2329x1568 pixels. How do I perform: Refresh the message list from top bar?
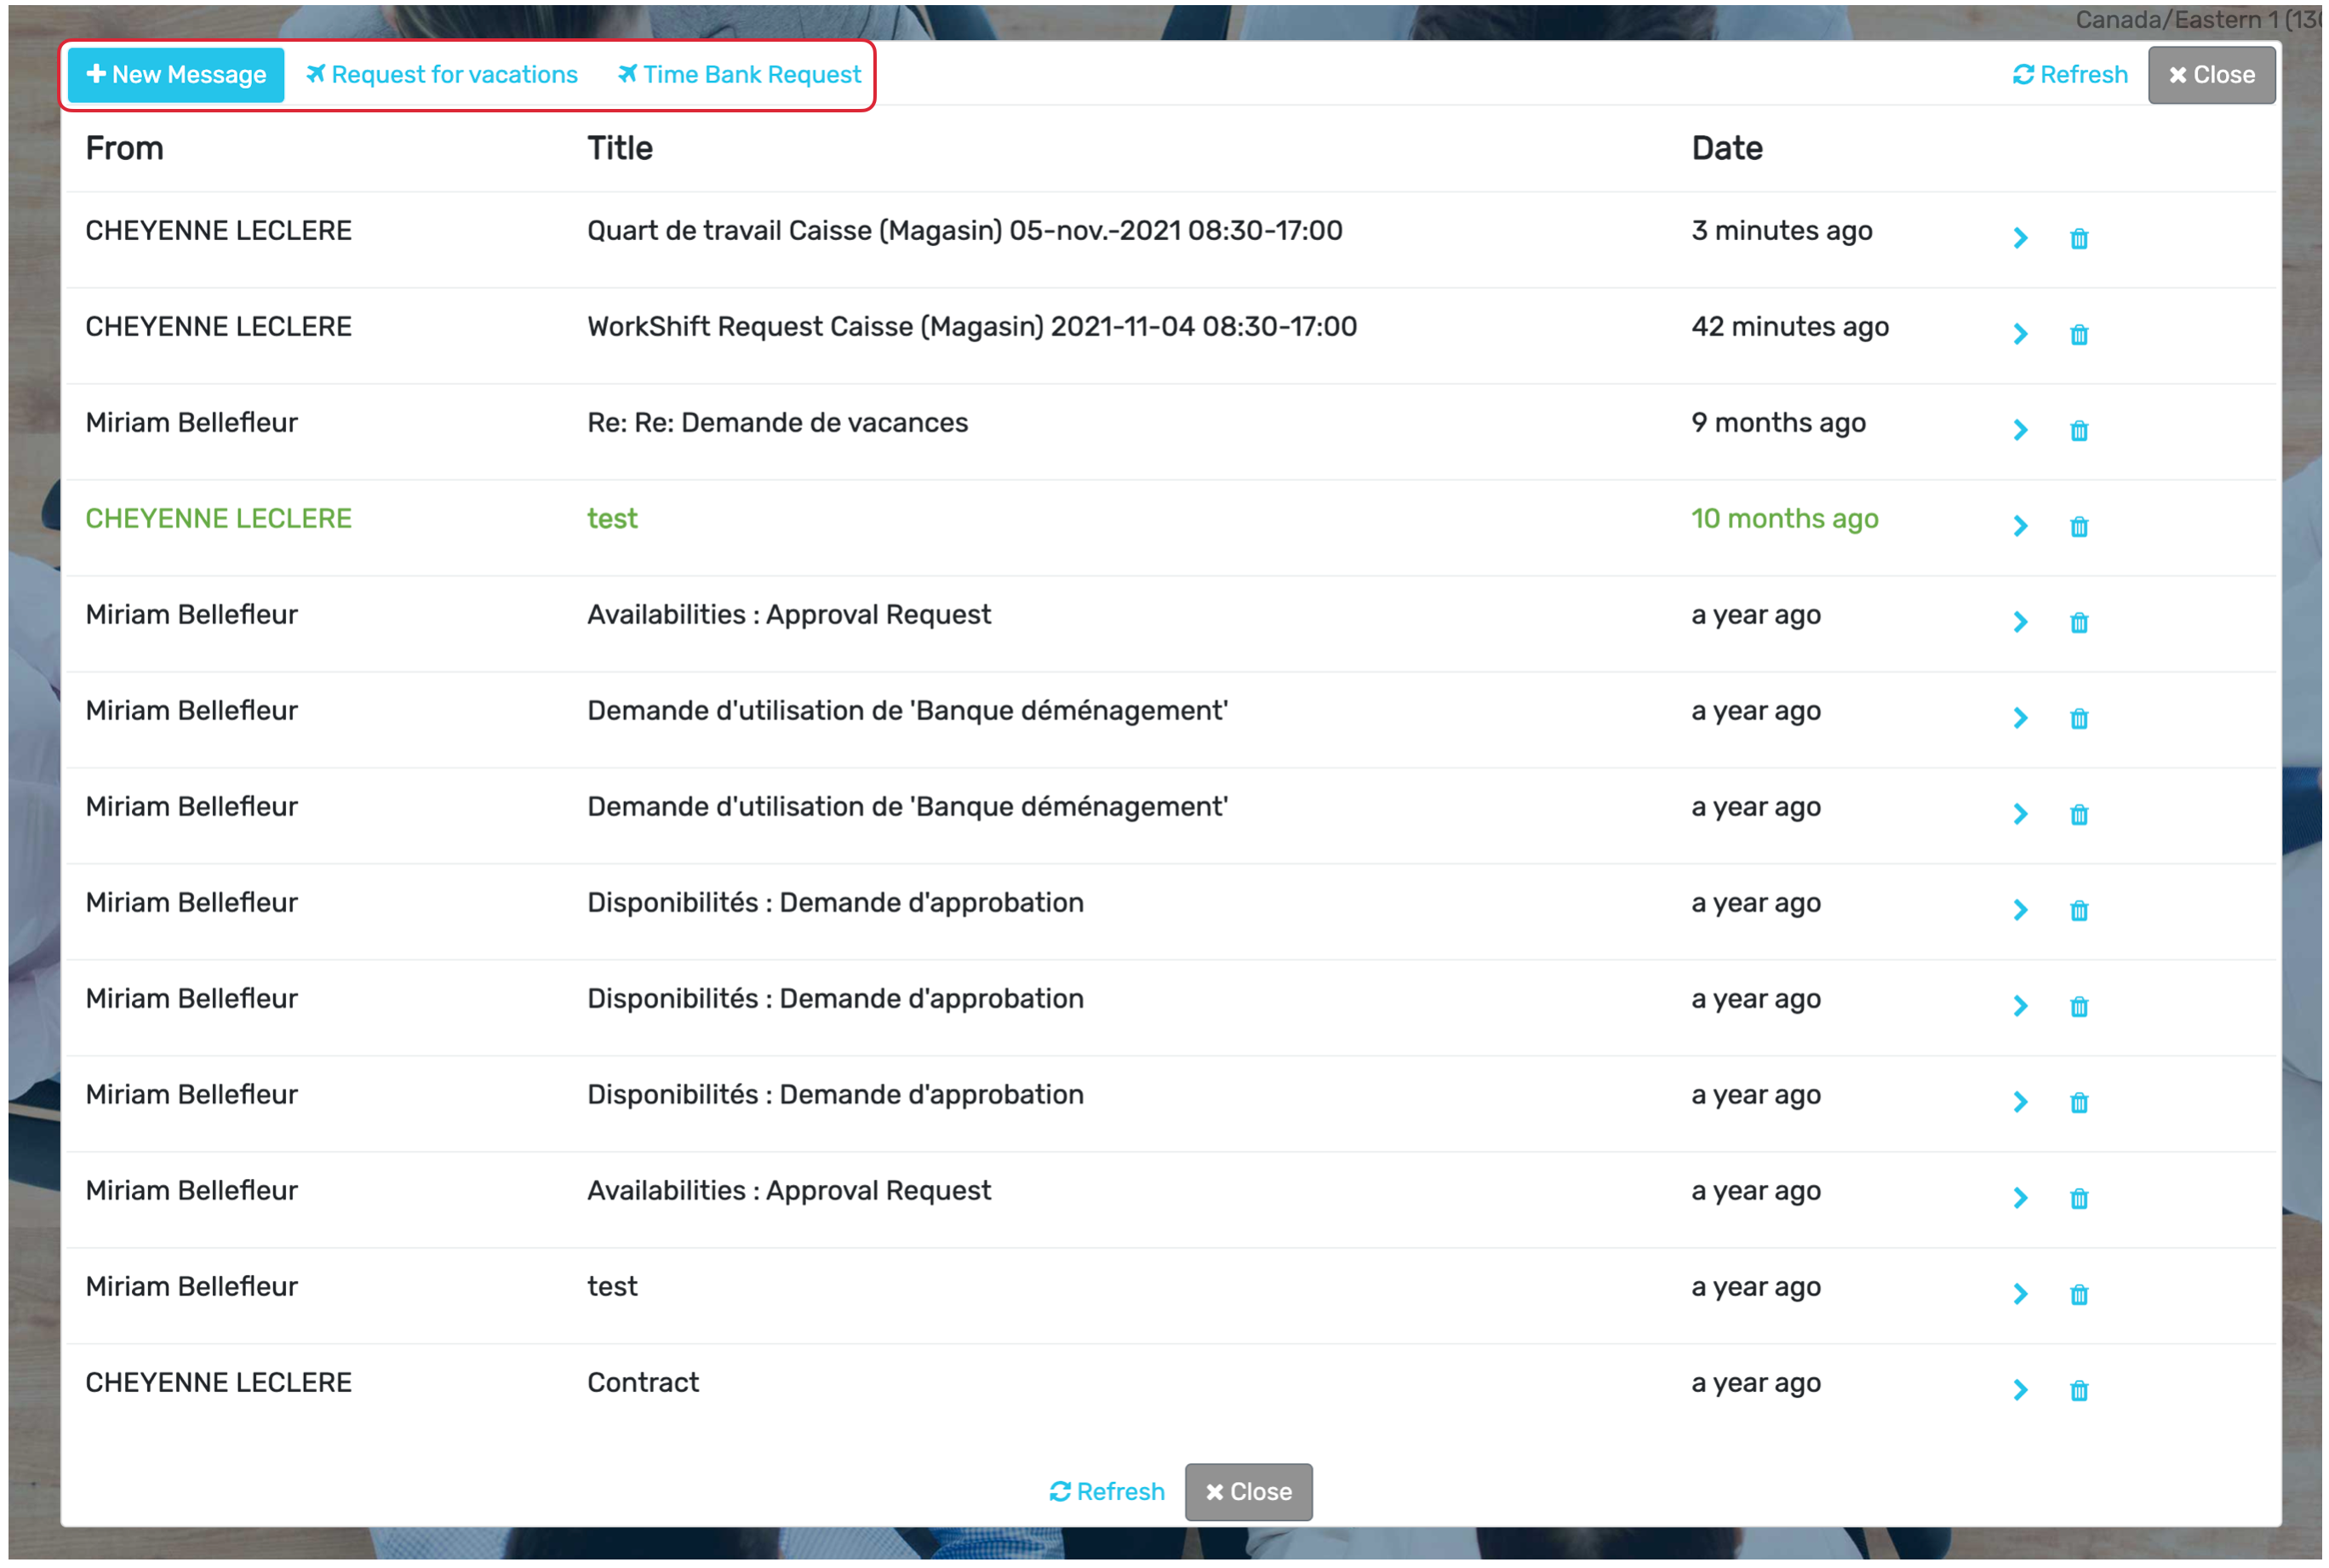pyautogui.click(x=2069, y=75)
